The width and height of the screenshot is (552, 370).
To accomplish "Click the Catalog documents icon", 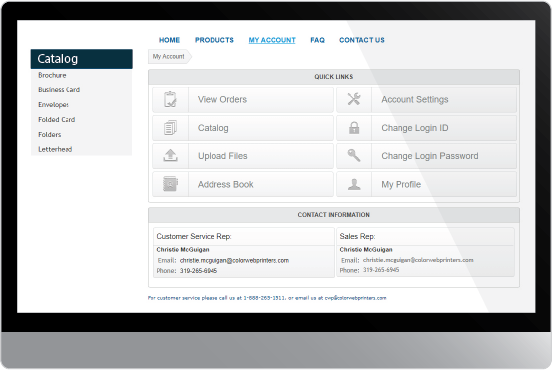I will pyautogui.click(x=170, y=128).
